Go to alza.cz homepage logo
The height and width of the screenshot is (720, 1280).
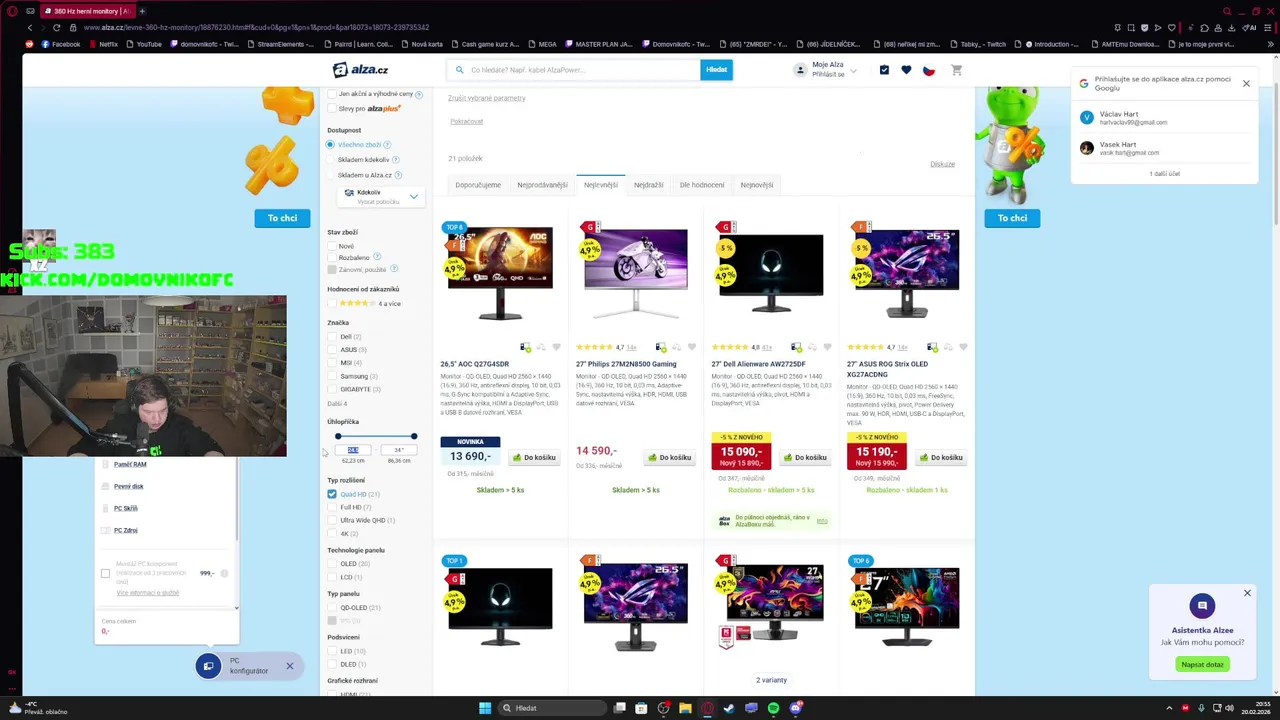tap(361, 70)
